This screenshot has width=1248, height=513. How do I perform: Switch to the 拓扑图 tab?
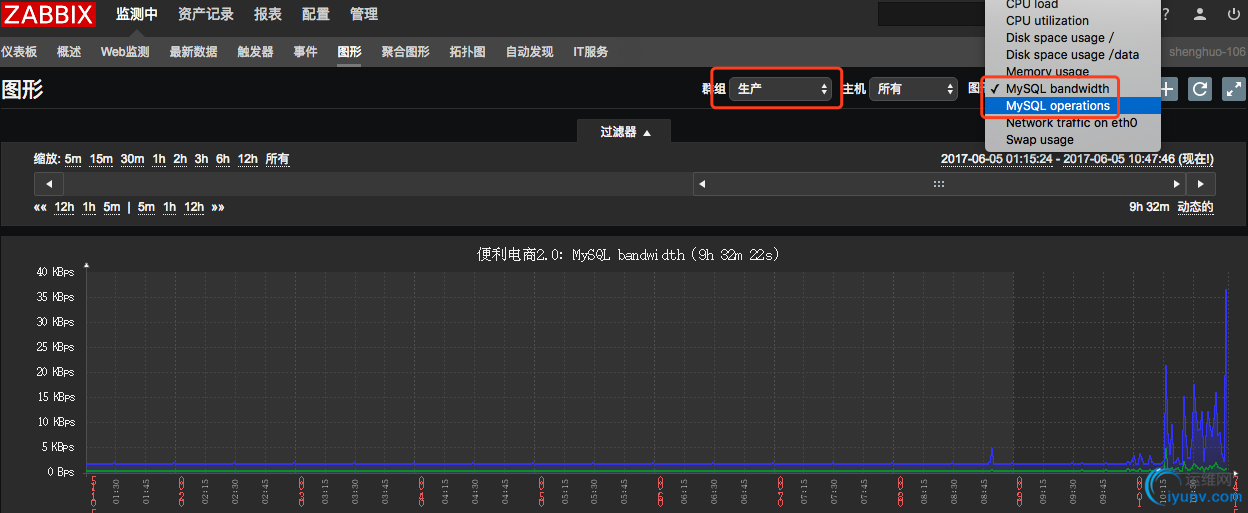[467, 52]
